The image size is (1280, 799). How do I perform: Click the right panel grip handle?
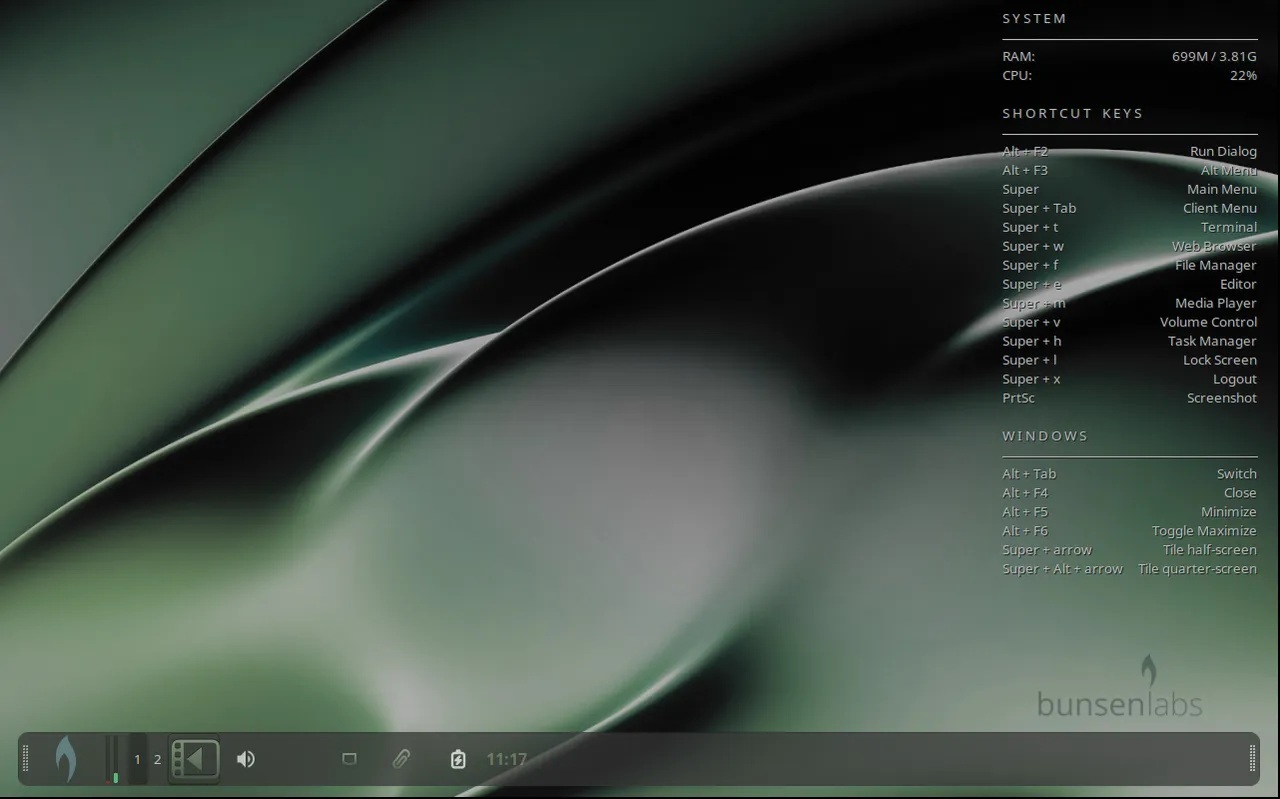(x=1252, y=759)
